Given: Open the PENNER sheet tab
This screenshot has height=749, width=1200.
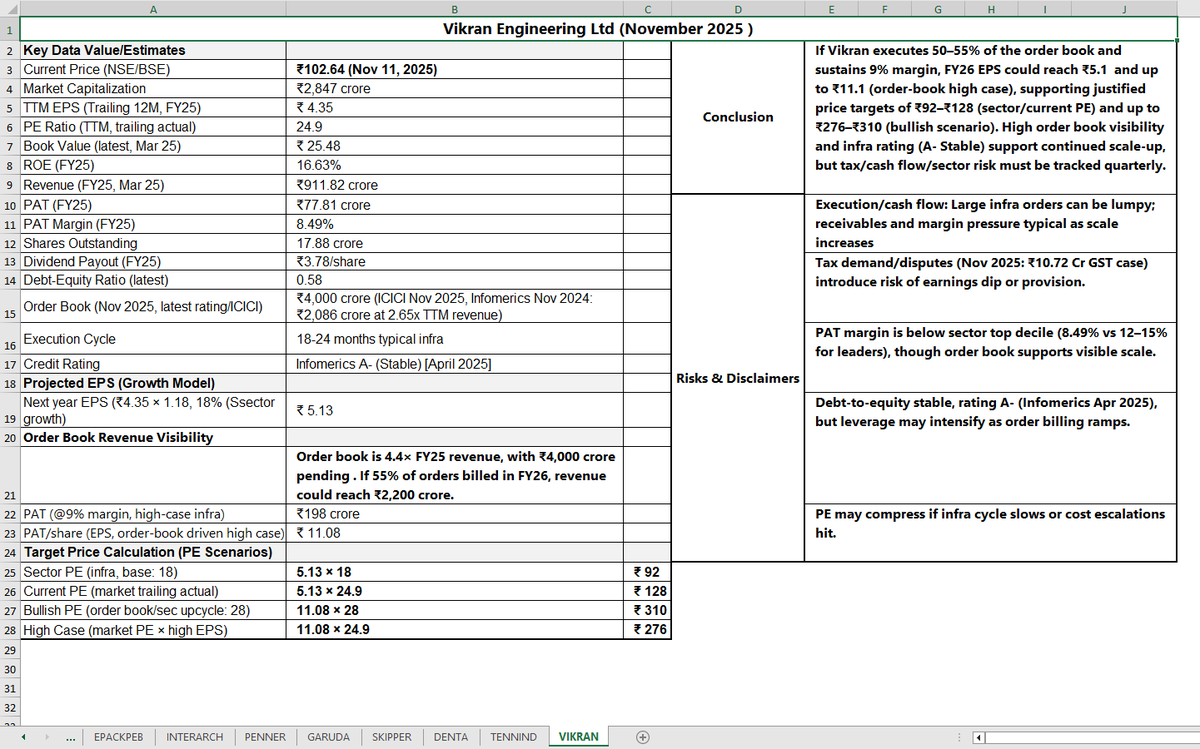Looking at the screenshot, I should pos(265,737).
